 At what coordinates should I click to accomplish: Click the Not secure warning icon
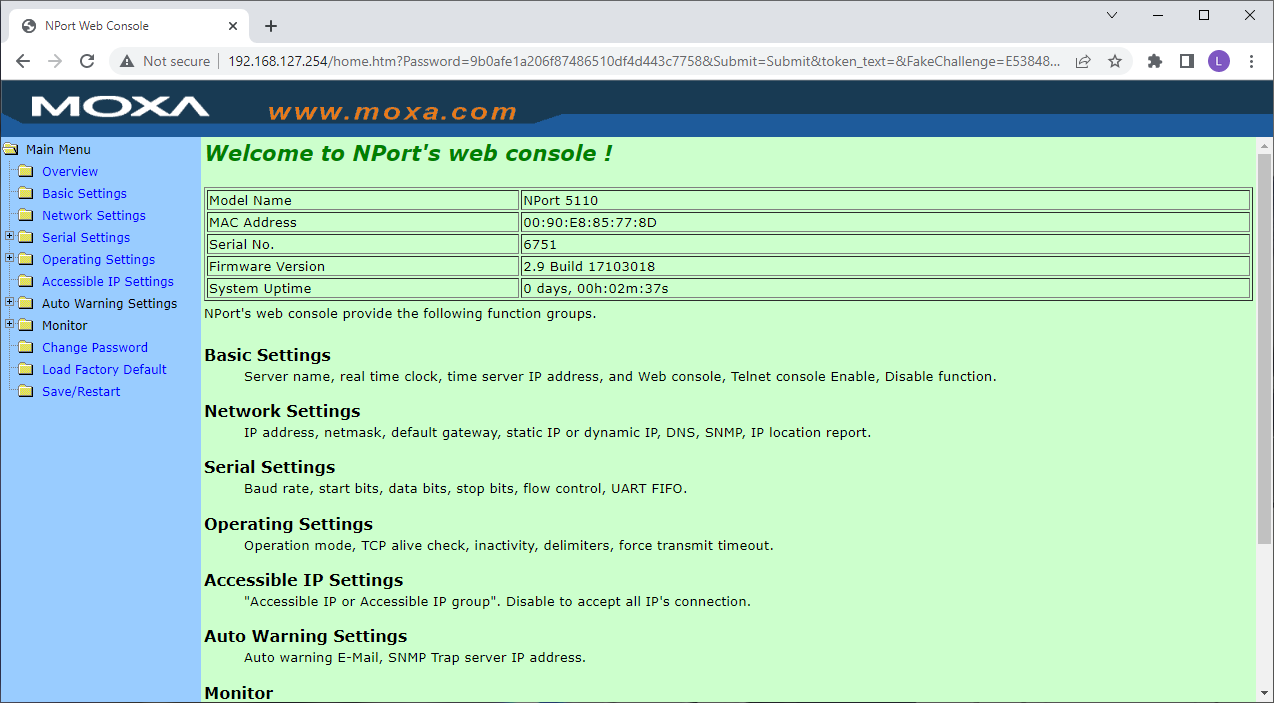(x=127, y=61)
